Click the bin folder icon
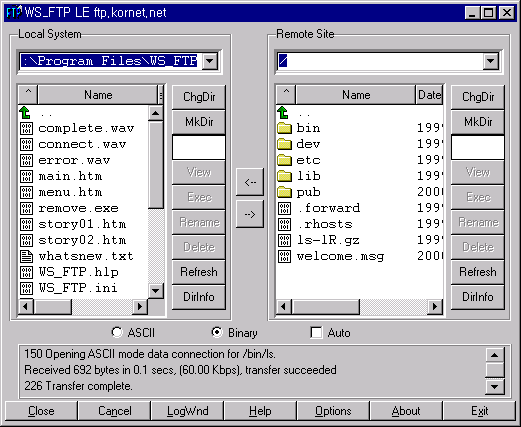The width and height of the screenshot is (521, 427). tap(284, 128)
